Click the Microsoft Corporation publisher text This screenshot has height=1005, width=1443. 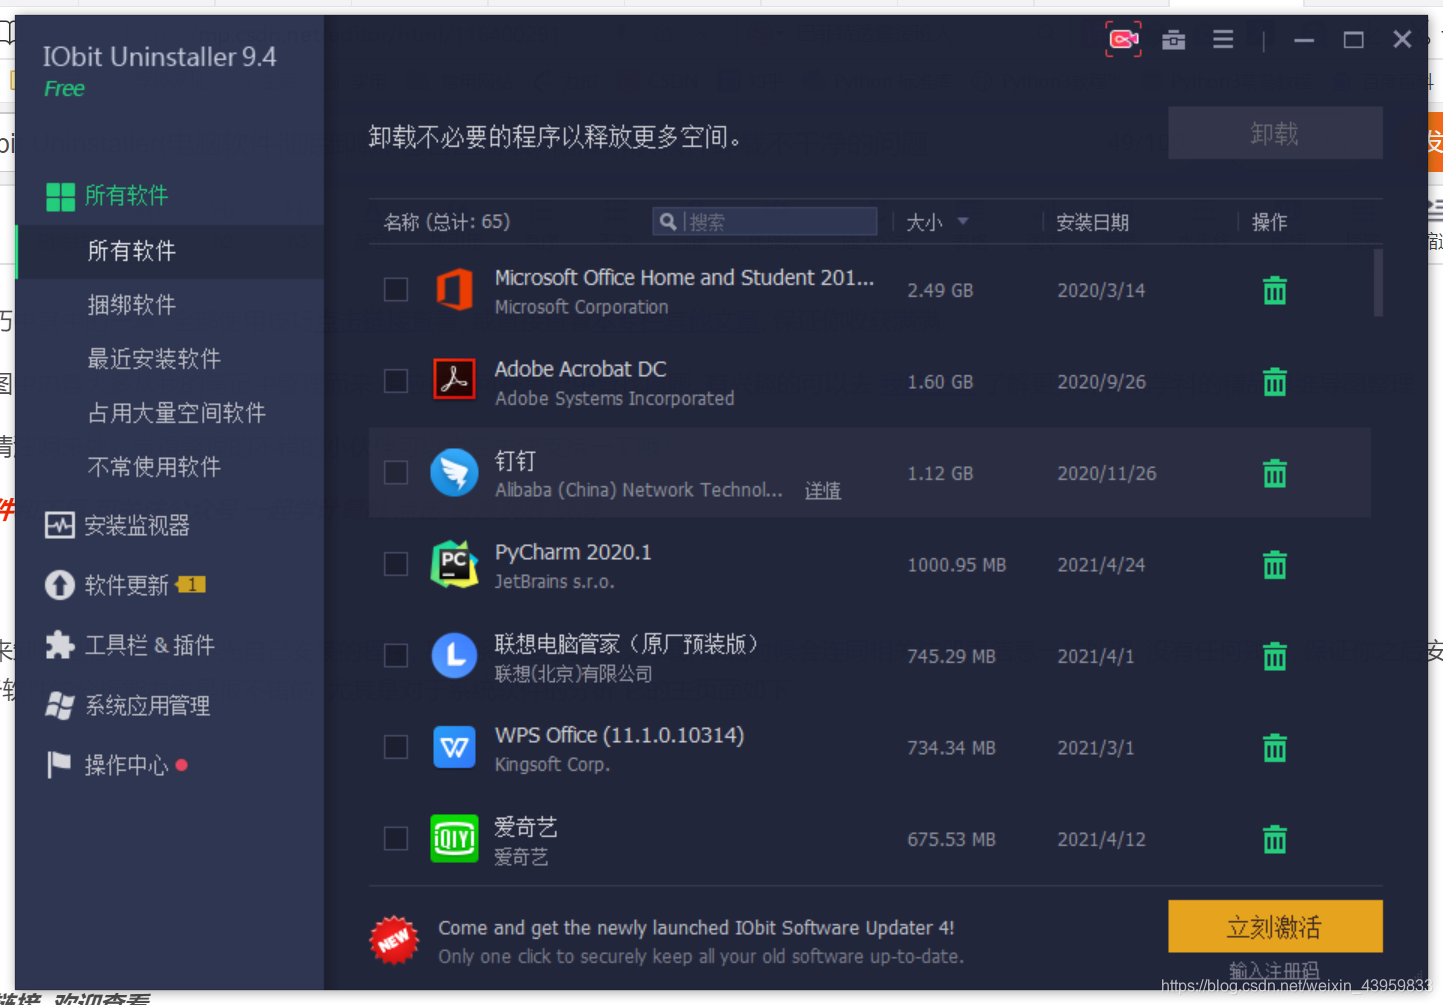(x=582, y=307)
